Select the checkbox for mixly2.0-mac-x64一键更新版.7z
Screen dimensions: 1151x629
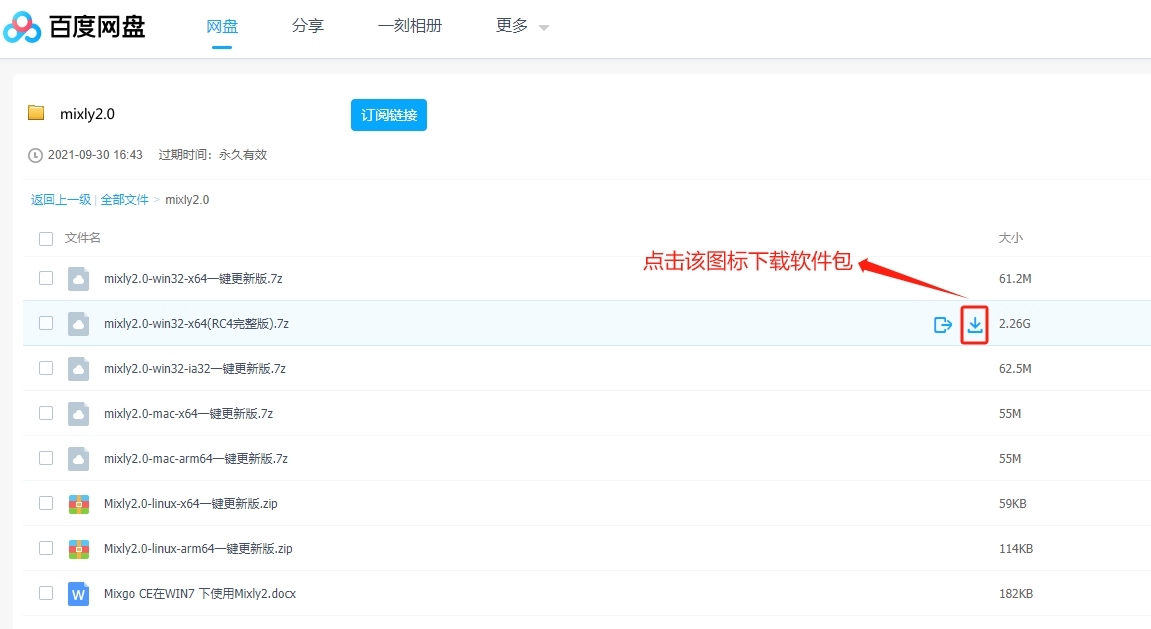pyautogui.click(x=46, y=413)
